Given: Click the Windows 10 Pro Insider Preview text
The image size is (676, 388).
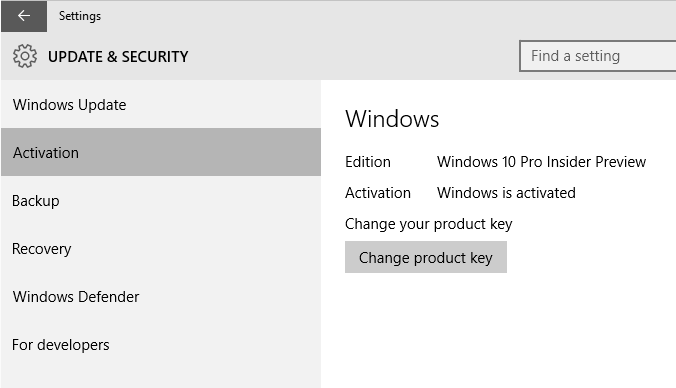Looking at the screenshot, I should (541, 162).
